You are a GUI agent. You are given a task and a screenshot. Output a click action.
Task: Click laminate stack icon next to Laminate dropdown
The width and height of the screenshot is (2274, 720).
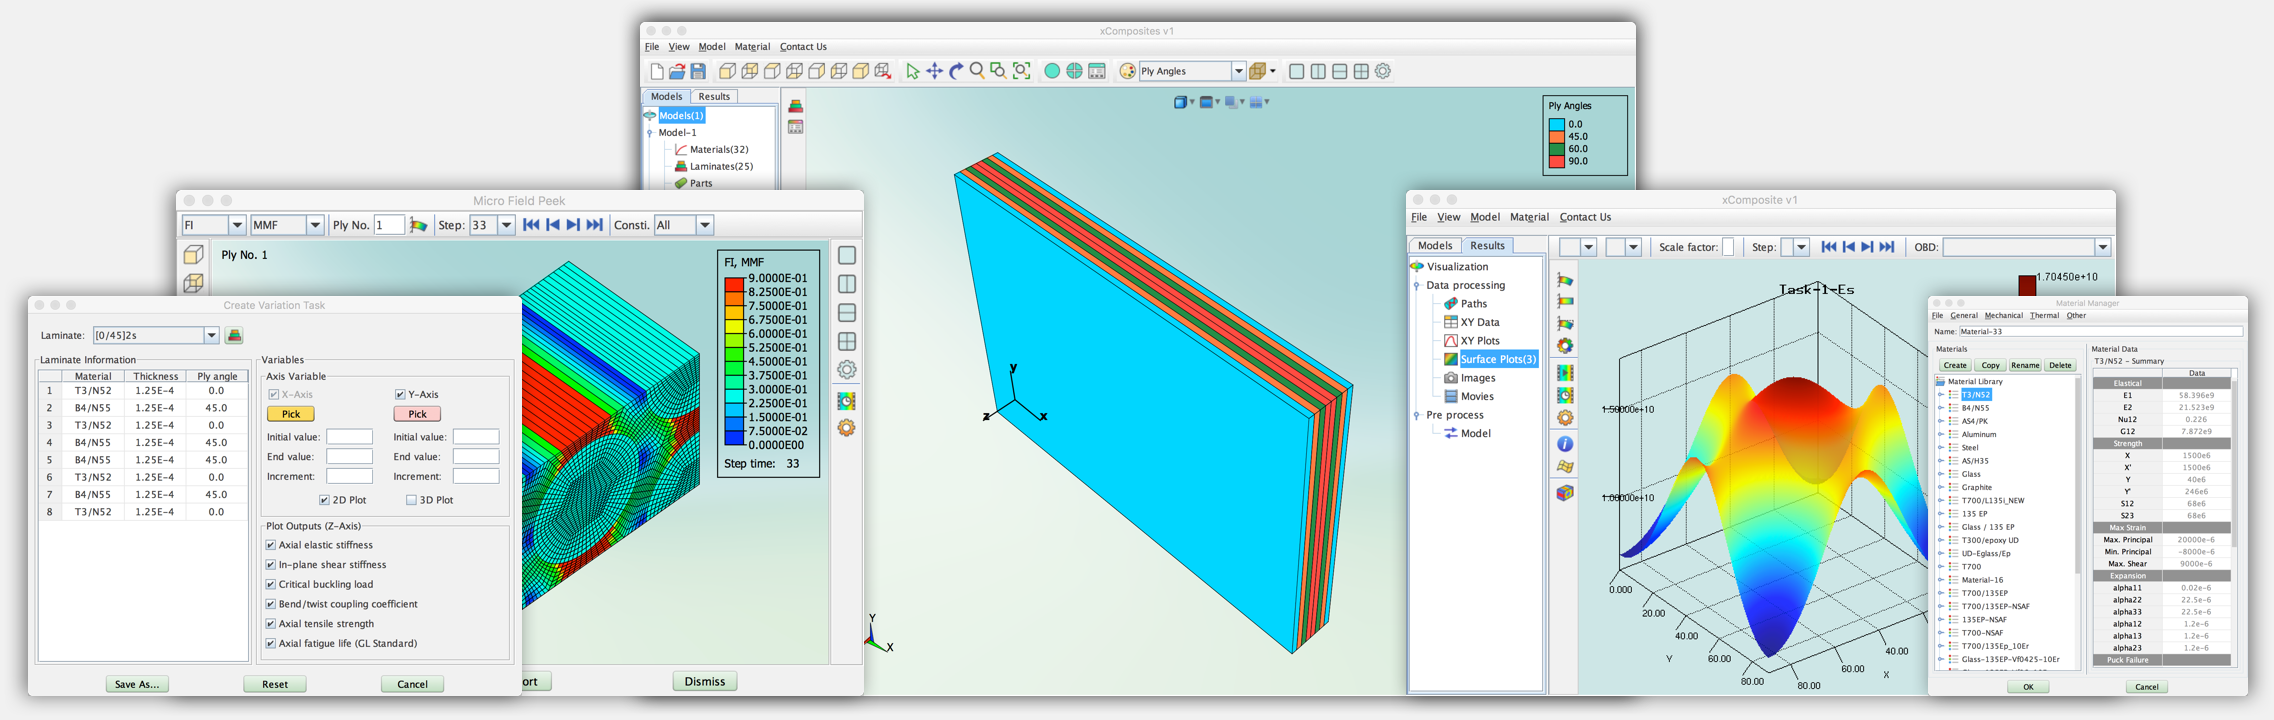(235, 336)
